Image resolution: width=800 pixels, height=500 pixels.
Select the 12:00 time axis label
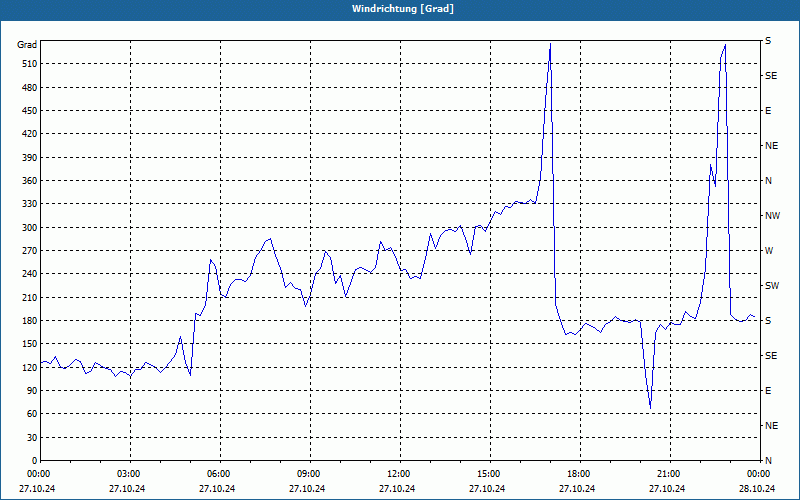coord(397,474)
